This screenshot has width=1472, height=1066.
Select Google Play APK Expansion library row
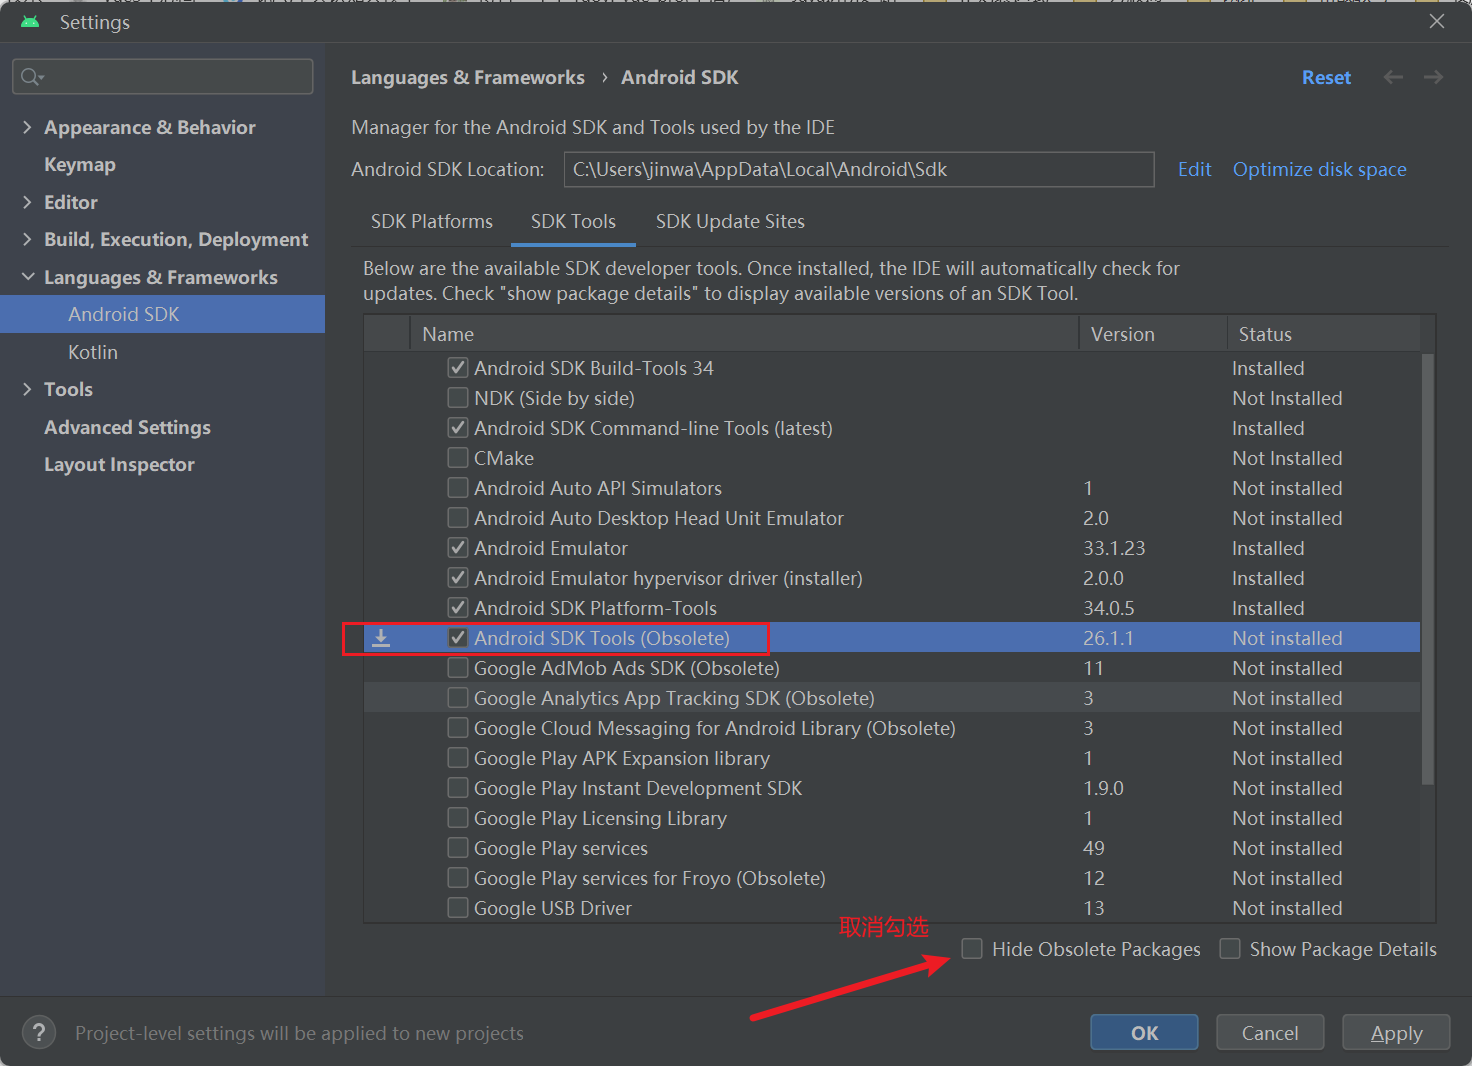[x=892, y=758]
